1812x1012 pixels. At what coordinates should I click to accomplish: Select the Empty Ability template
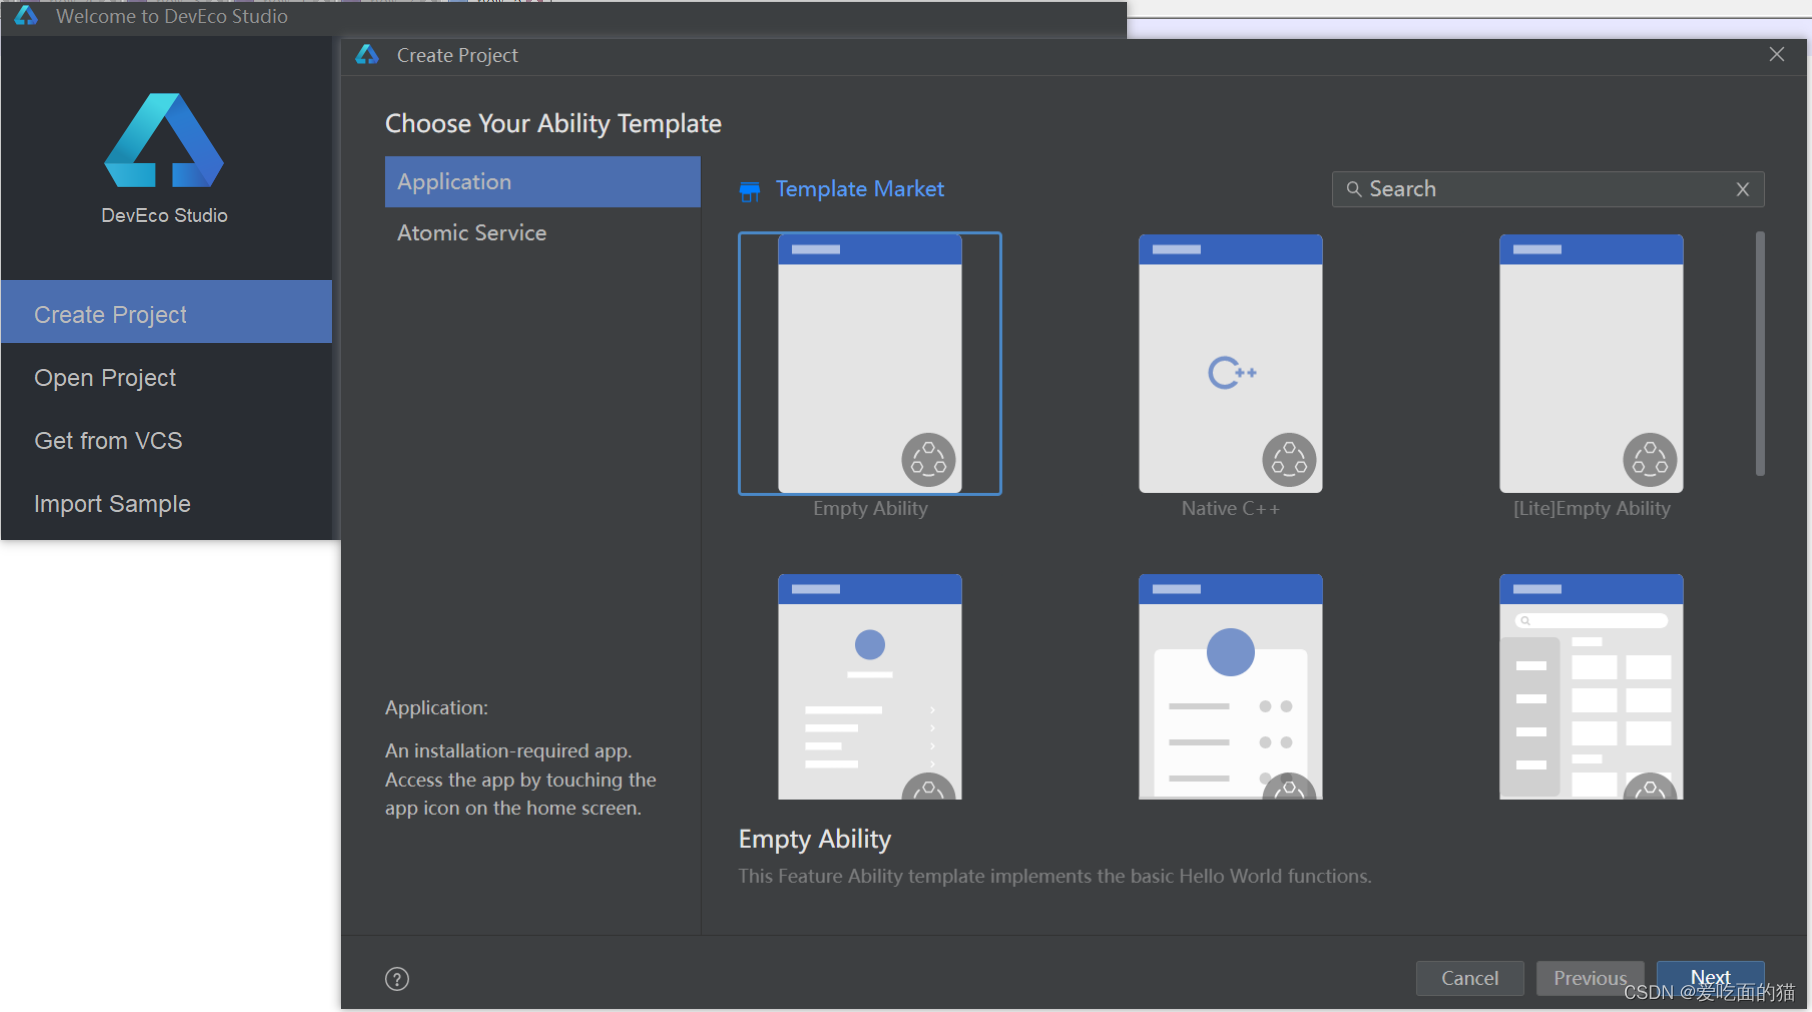pos(870,363)
